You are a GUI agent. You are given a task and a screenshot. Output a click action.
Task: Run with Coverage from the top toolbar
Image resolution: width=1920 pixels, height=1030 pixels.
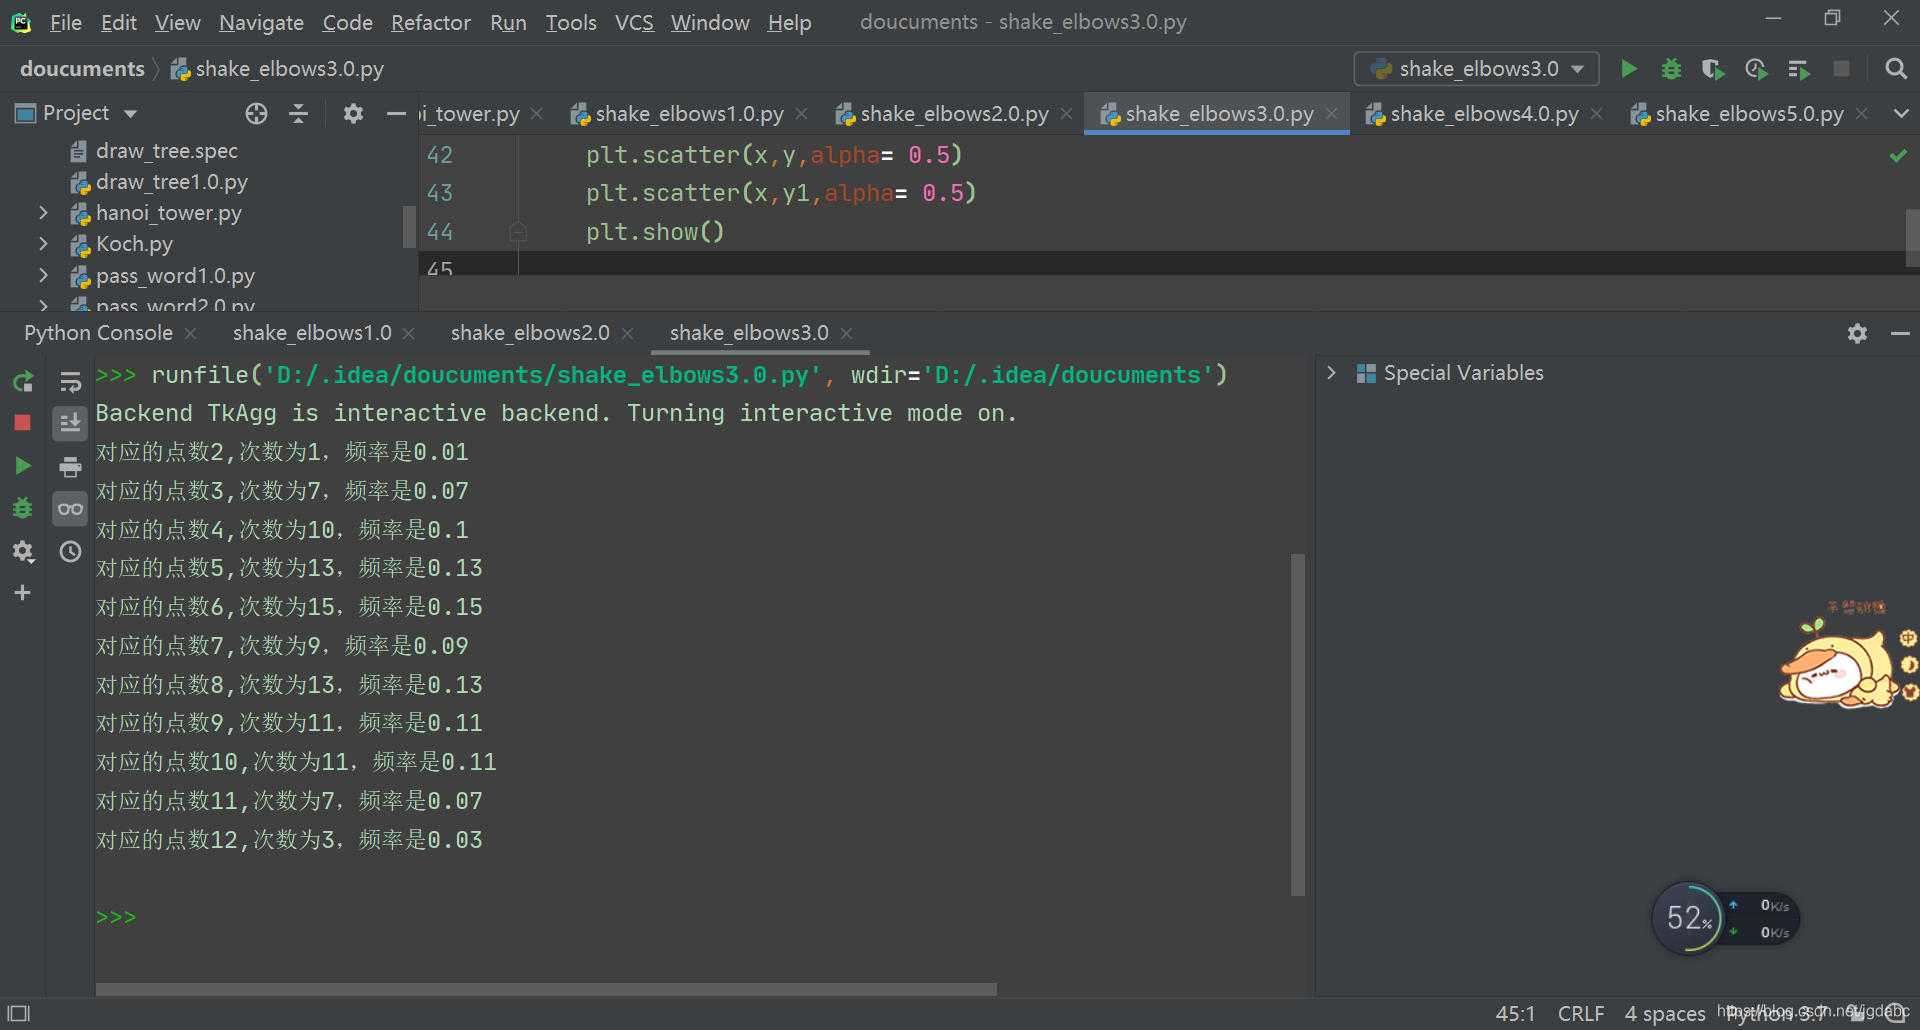[1713, 69]
